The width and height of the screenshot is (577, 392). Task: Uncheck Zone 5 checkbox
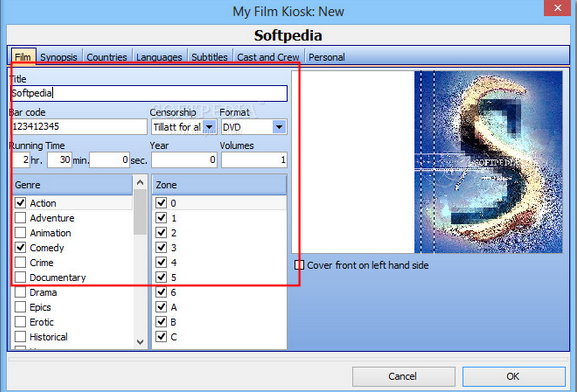[161, 277]
